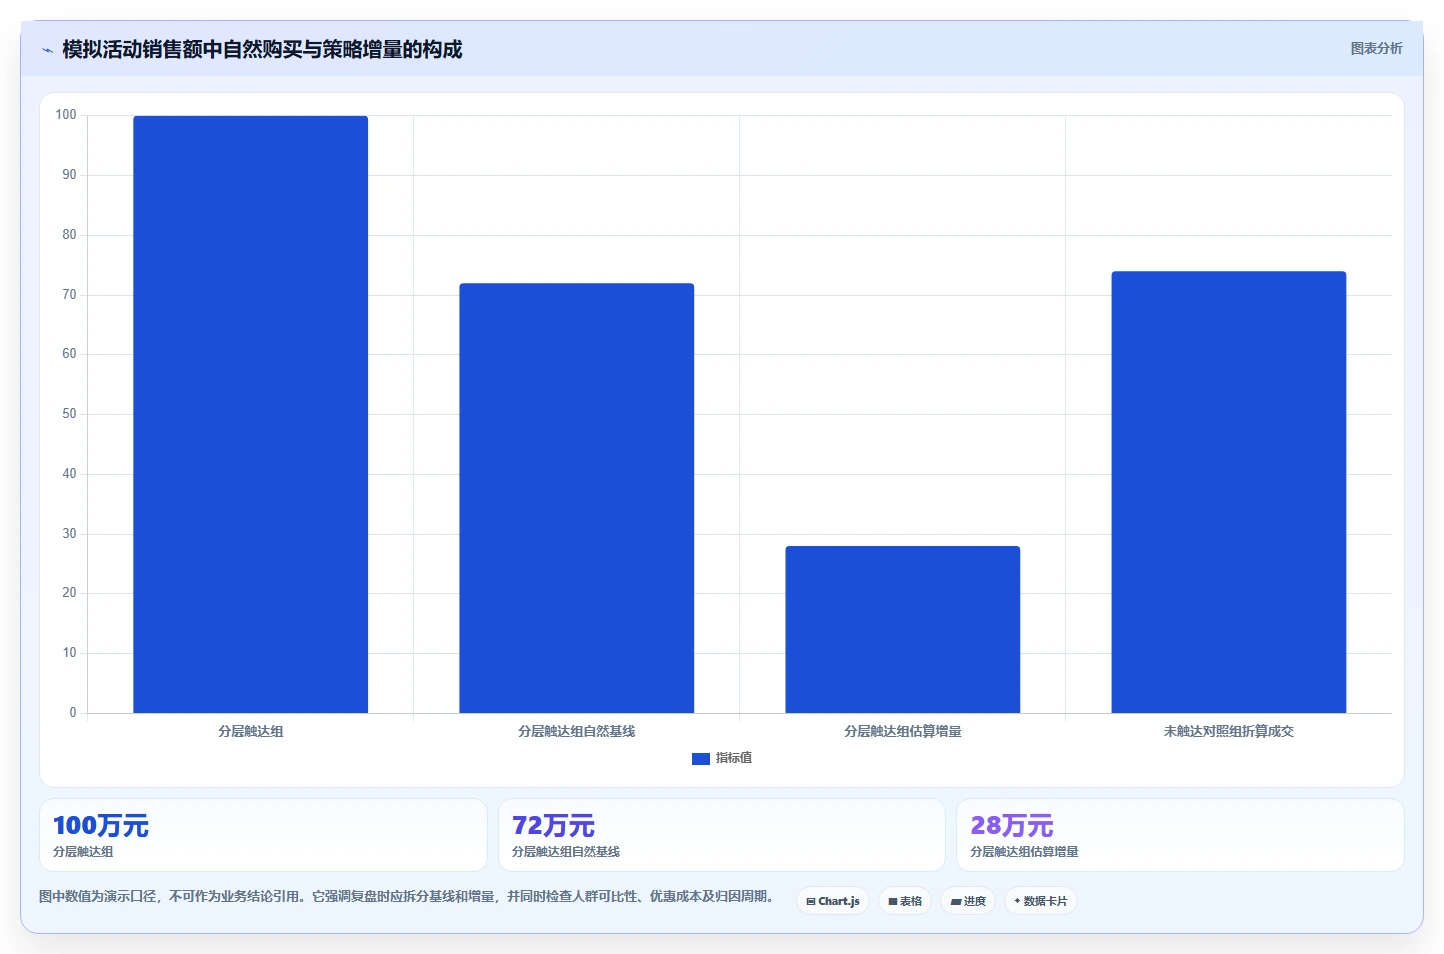The height and width of the screenshot is (954, 1444).
Task: Click the y-axis value 50
Action: click(x=69, y=414)
